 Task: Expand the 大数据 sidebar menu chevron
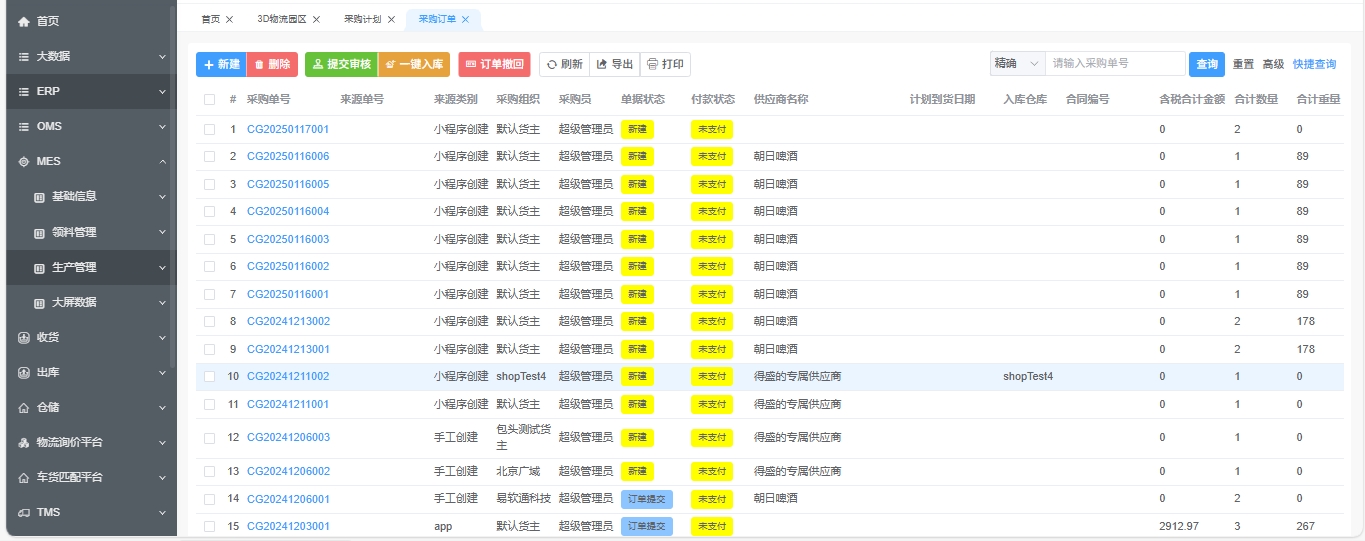(162, 56)
